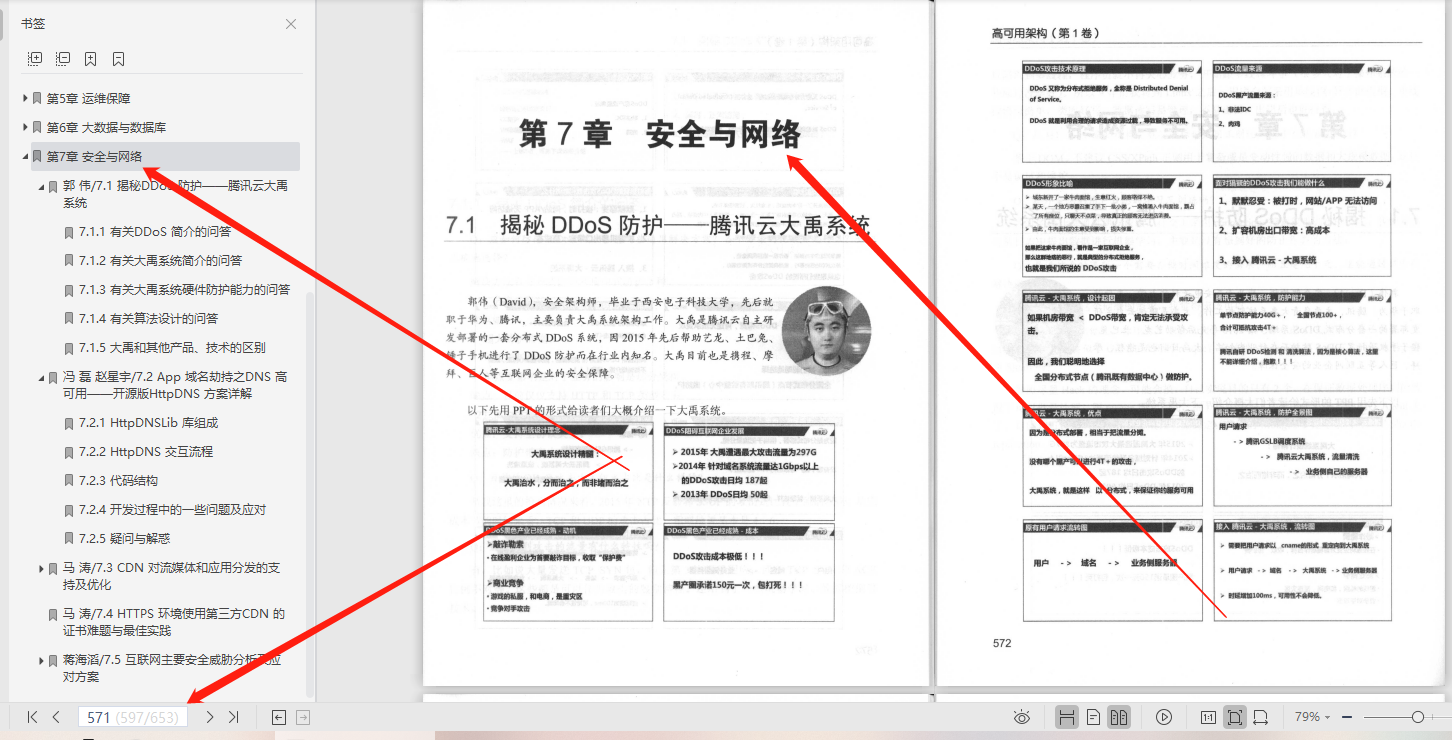Click heading 7.1 揭秘 DDoS 防护 on page

[658, 225]
